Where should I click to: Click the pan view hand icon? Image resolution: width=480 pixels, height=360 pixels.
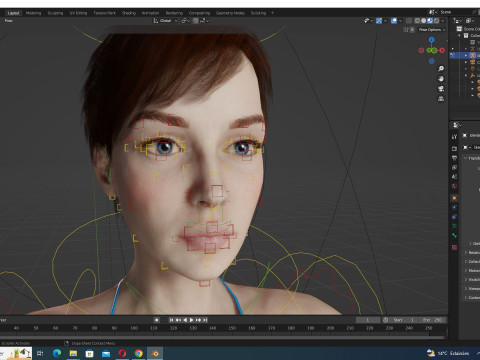pos(441,79)
